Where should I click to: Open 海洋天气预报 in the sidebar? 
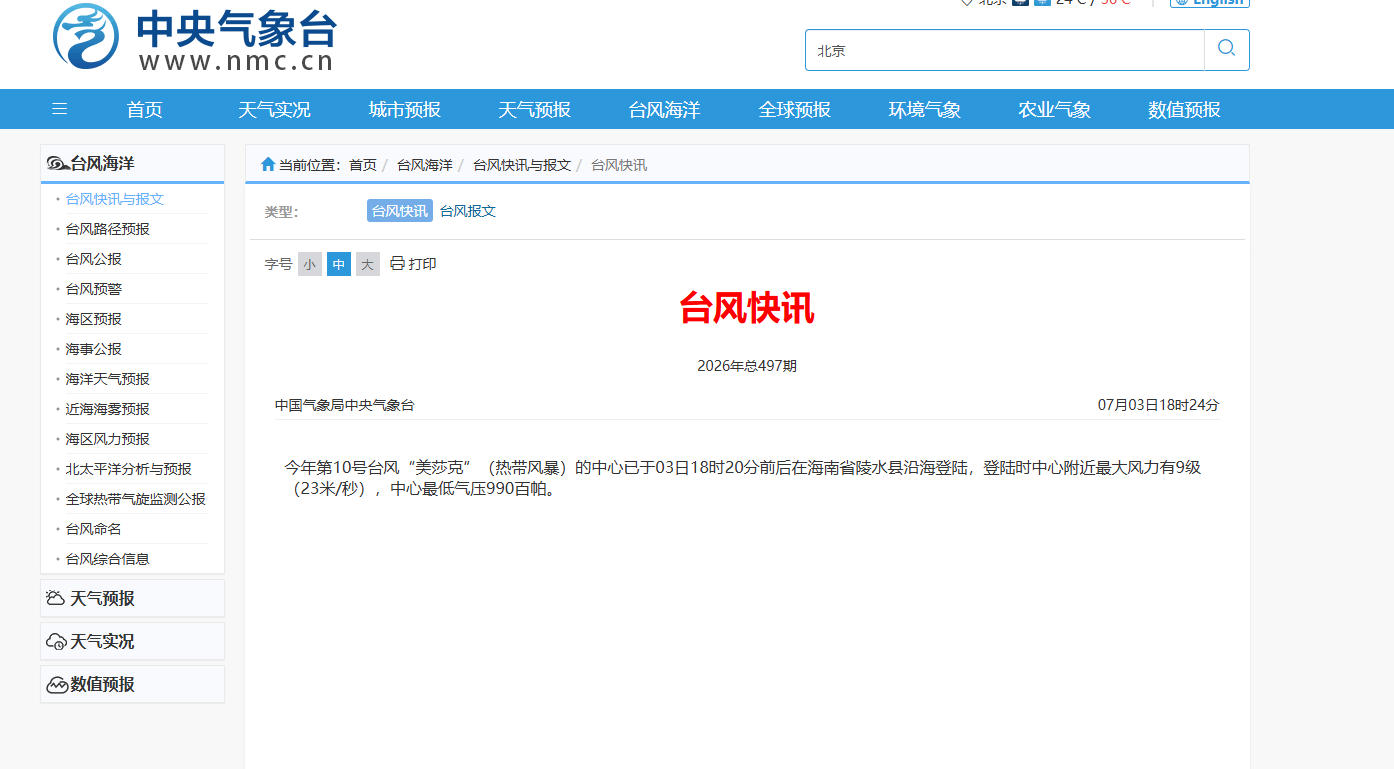(x=108, y=379)
